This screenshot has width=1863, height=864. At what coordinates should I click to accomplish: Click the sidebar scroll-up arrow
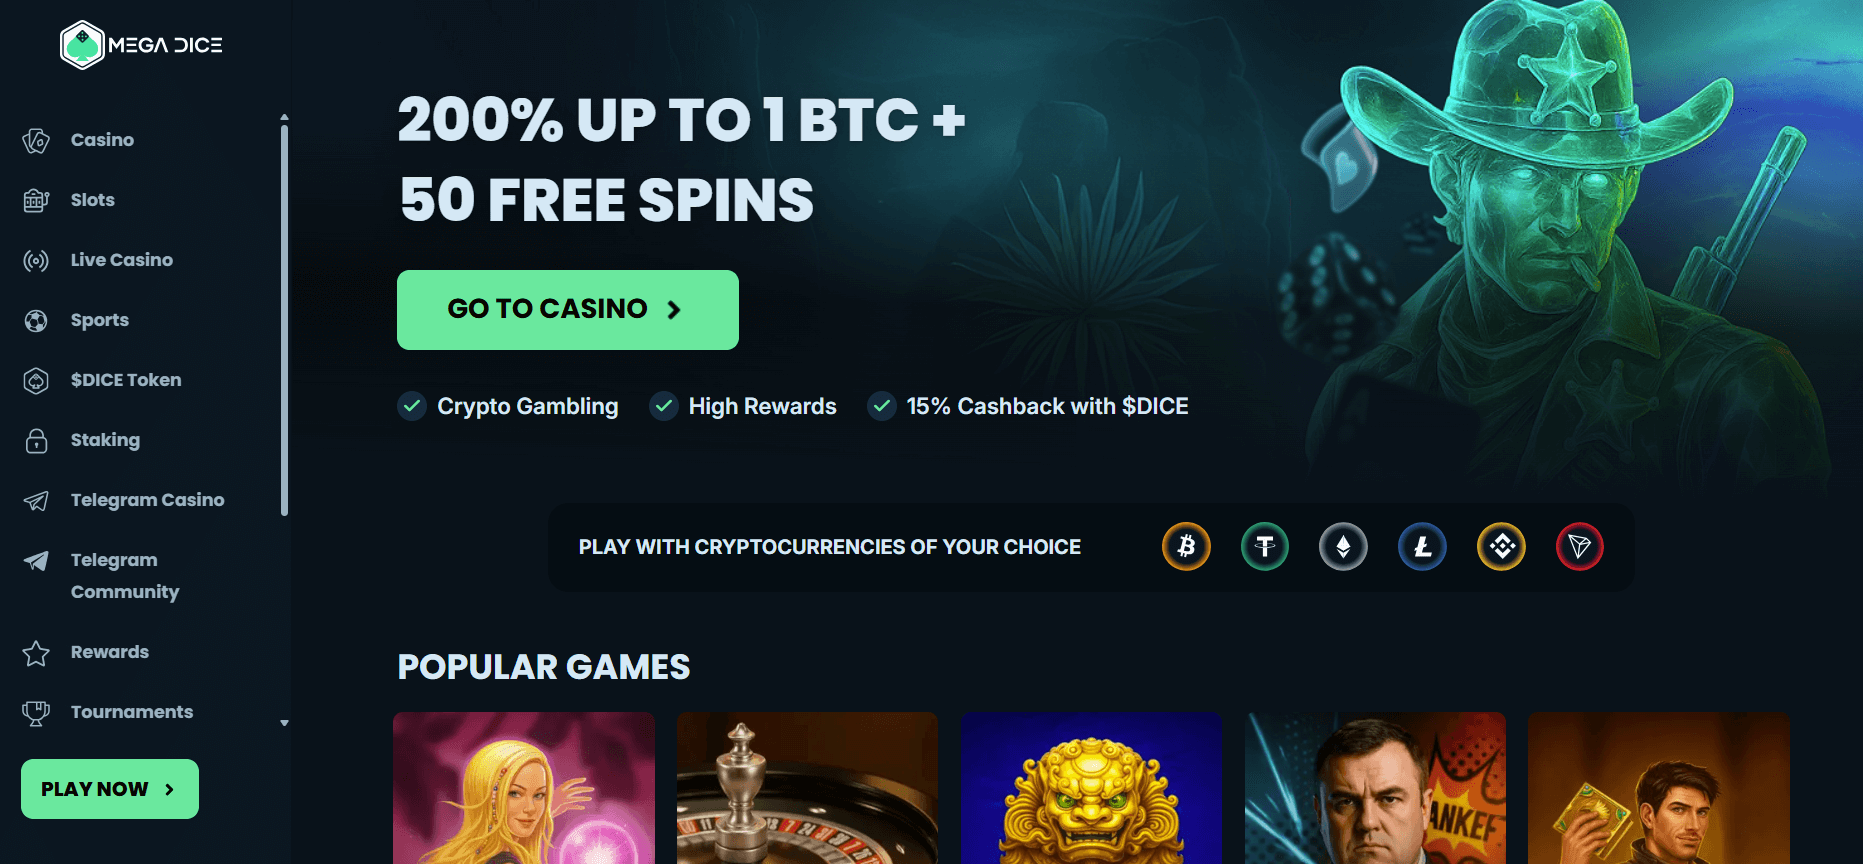(x=284, y=117)
